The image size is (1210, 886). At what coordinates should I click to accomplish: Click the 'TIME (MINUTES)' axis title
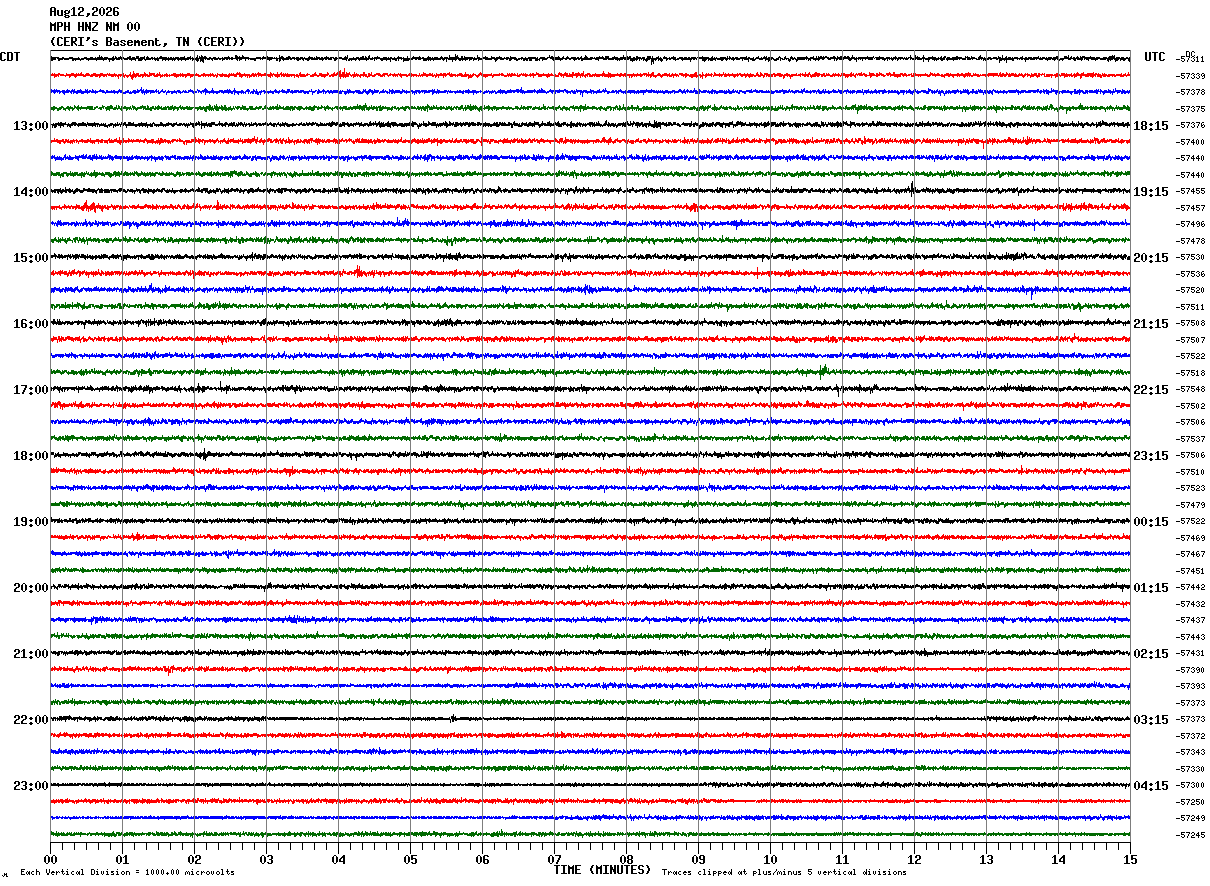[602, 870]
